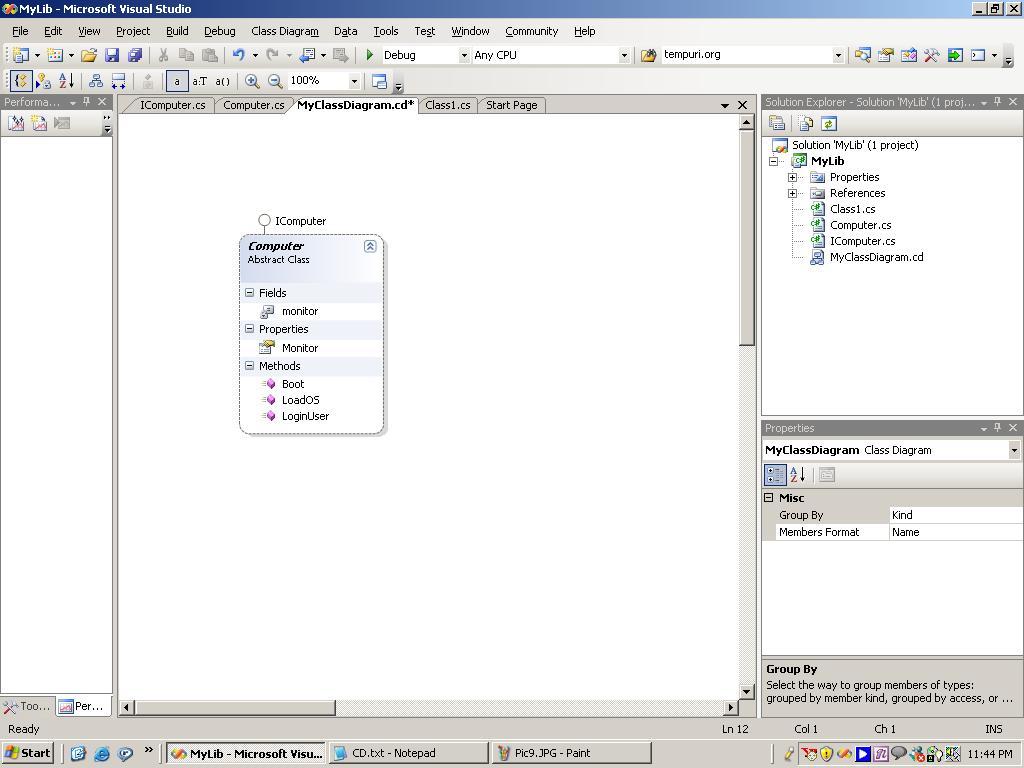Expand the References node in Solution Explorer
The height and width of the screenshot is (768, 1024).
pyautogui.click(x=792, y=193)
